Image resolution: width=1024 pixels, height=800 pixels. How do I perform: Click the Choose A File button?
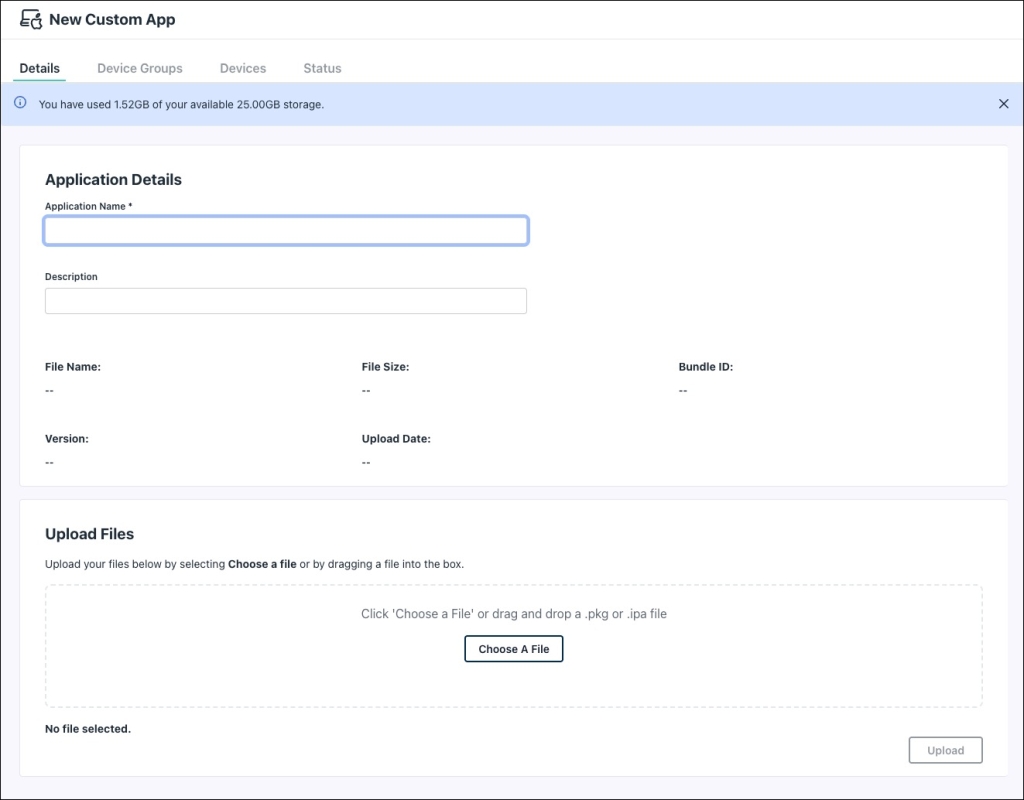513,648
